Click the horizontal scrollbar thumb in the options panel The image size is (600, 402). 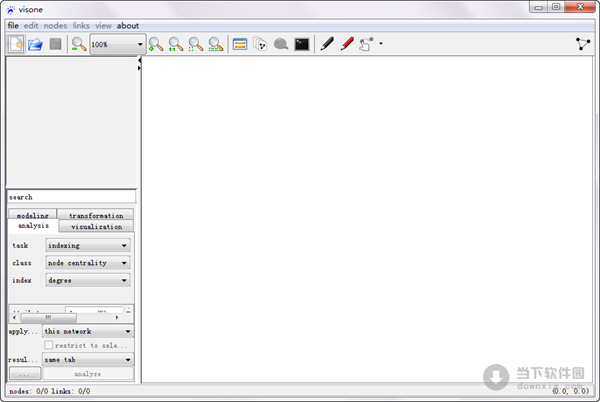[49, 317]
